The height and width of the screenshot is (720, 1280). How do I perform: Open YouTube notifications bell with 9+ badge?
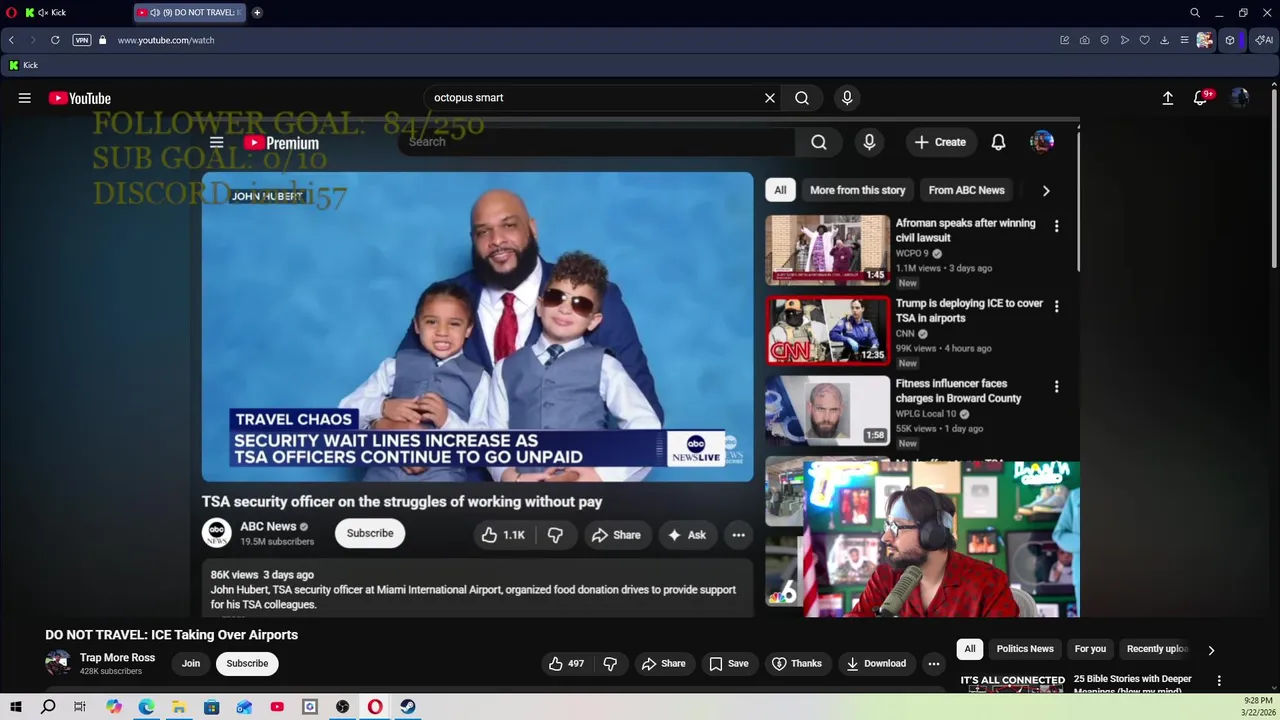[1201, 97]
